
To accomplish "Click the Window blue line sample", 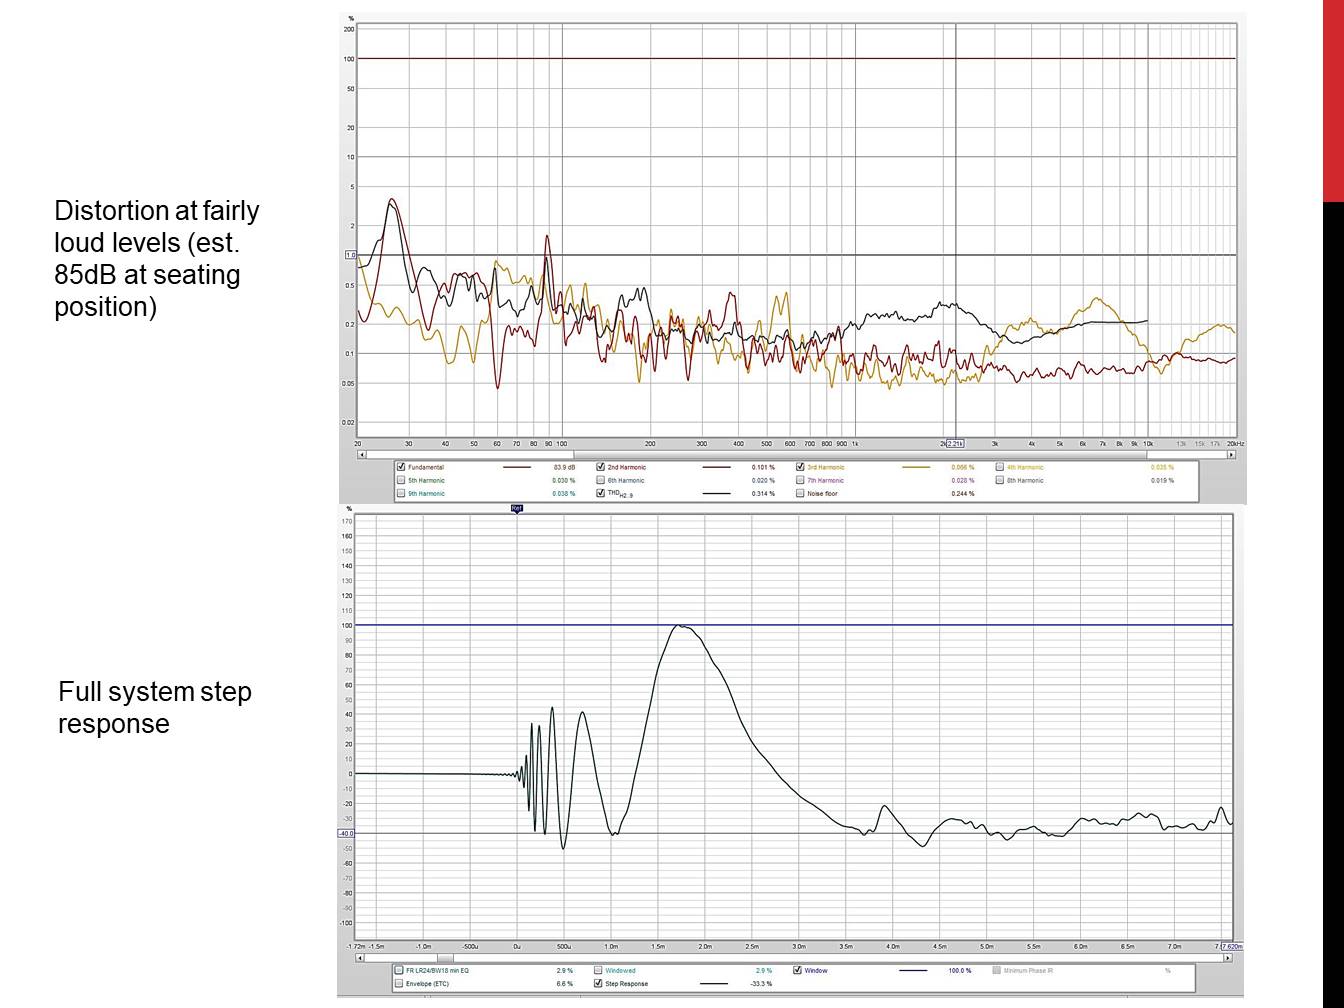I will pyautogui.click(x=913, y=970).
